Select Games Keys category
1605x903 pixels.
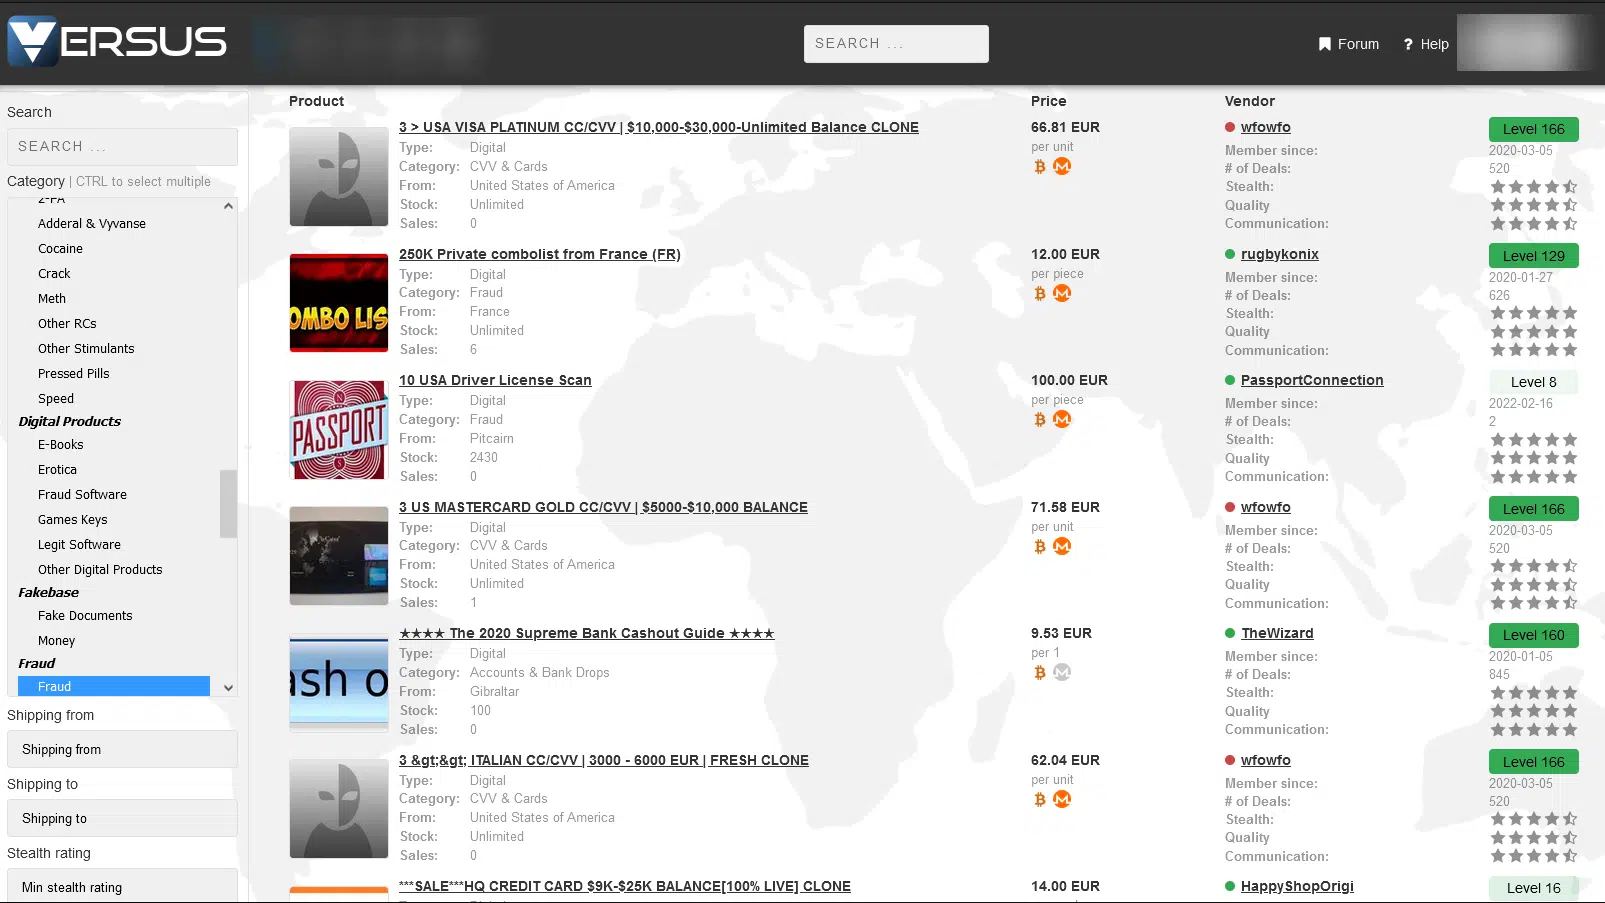(x=72, y=520)
